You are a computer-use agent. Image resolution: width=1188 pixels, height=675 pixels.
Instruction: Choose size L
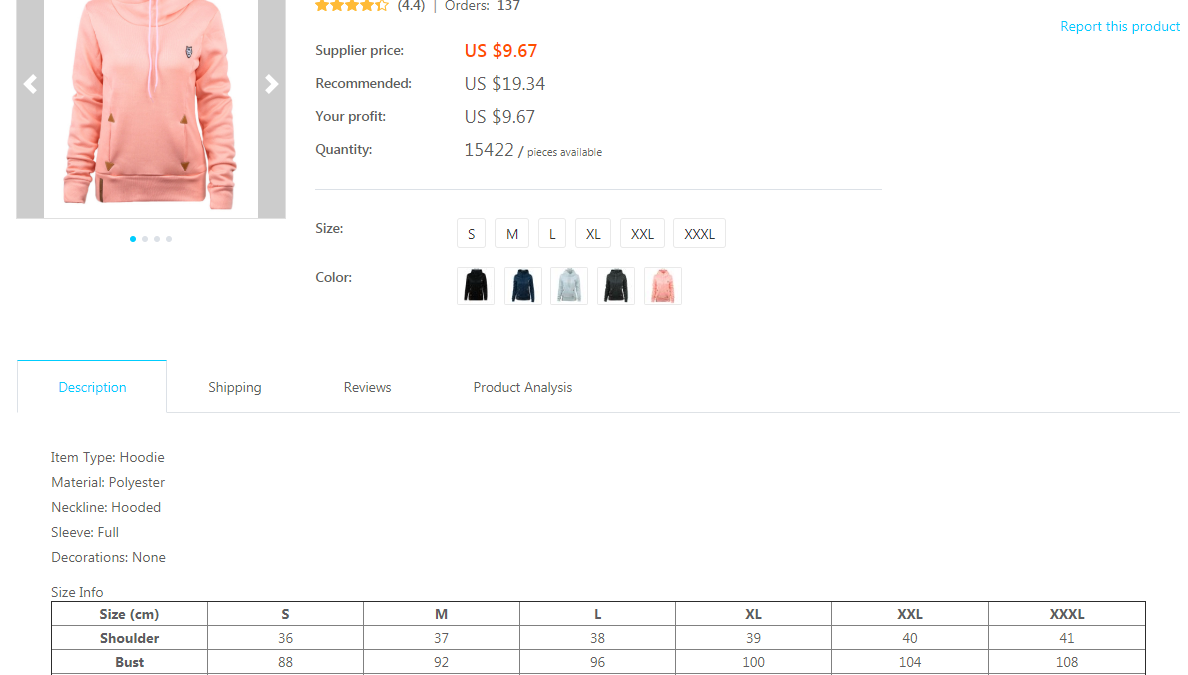tap(552, 233)
